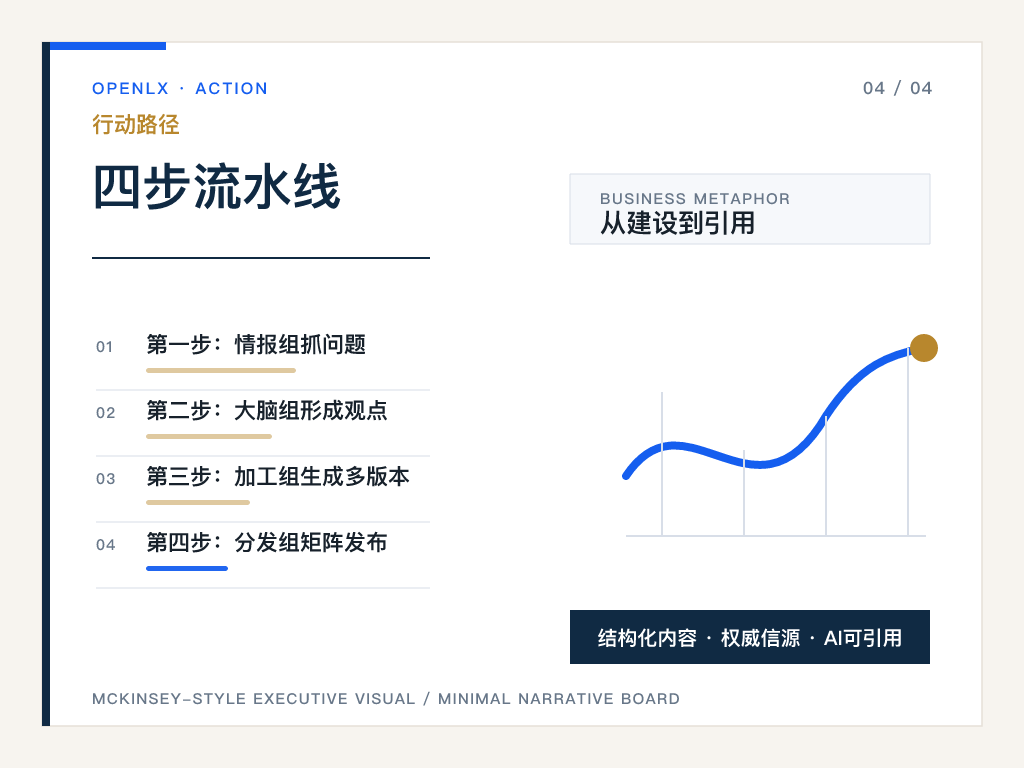The image size is (1024, 768).
Task: Click the gold endpoint dot on the curve
Action: tap(923, 348)
